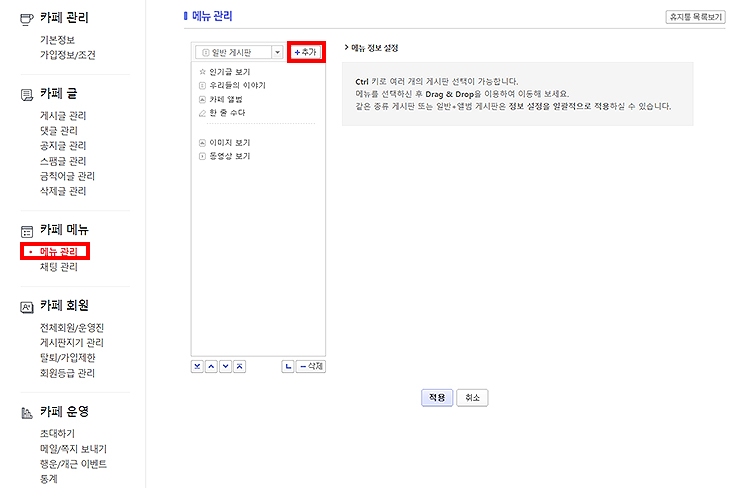Open 메일/쪽지 보내기 in the sidebar
740x488 pixels.
pos(73,448)
